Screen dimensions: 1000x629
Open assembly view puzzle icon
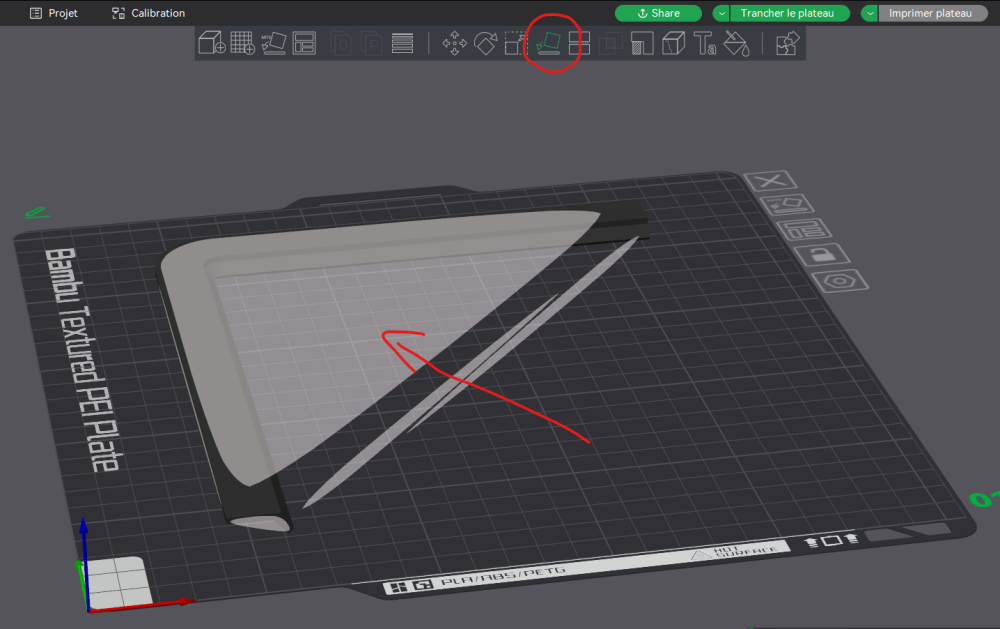point(788,43)
